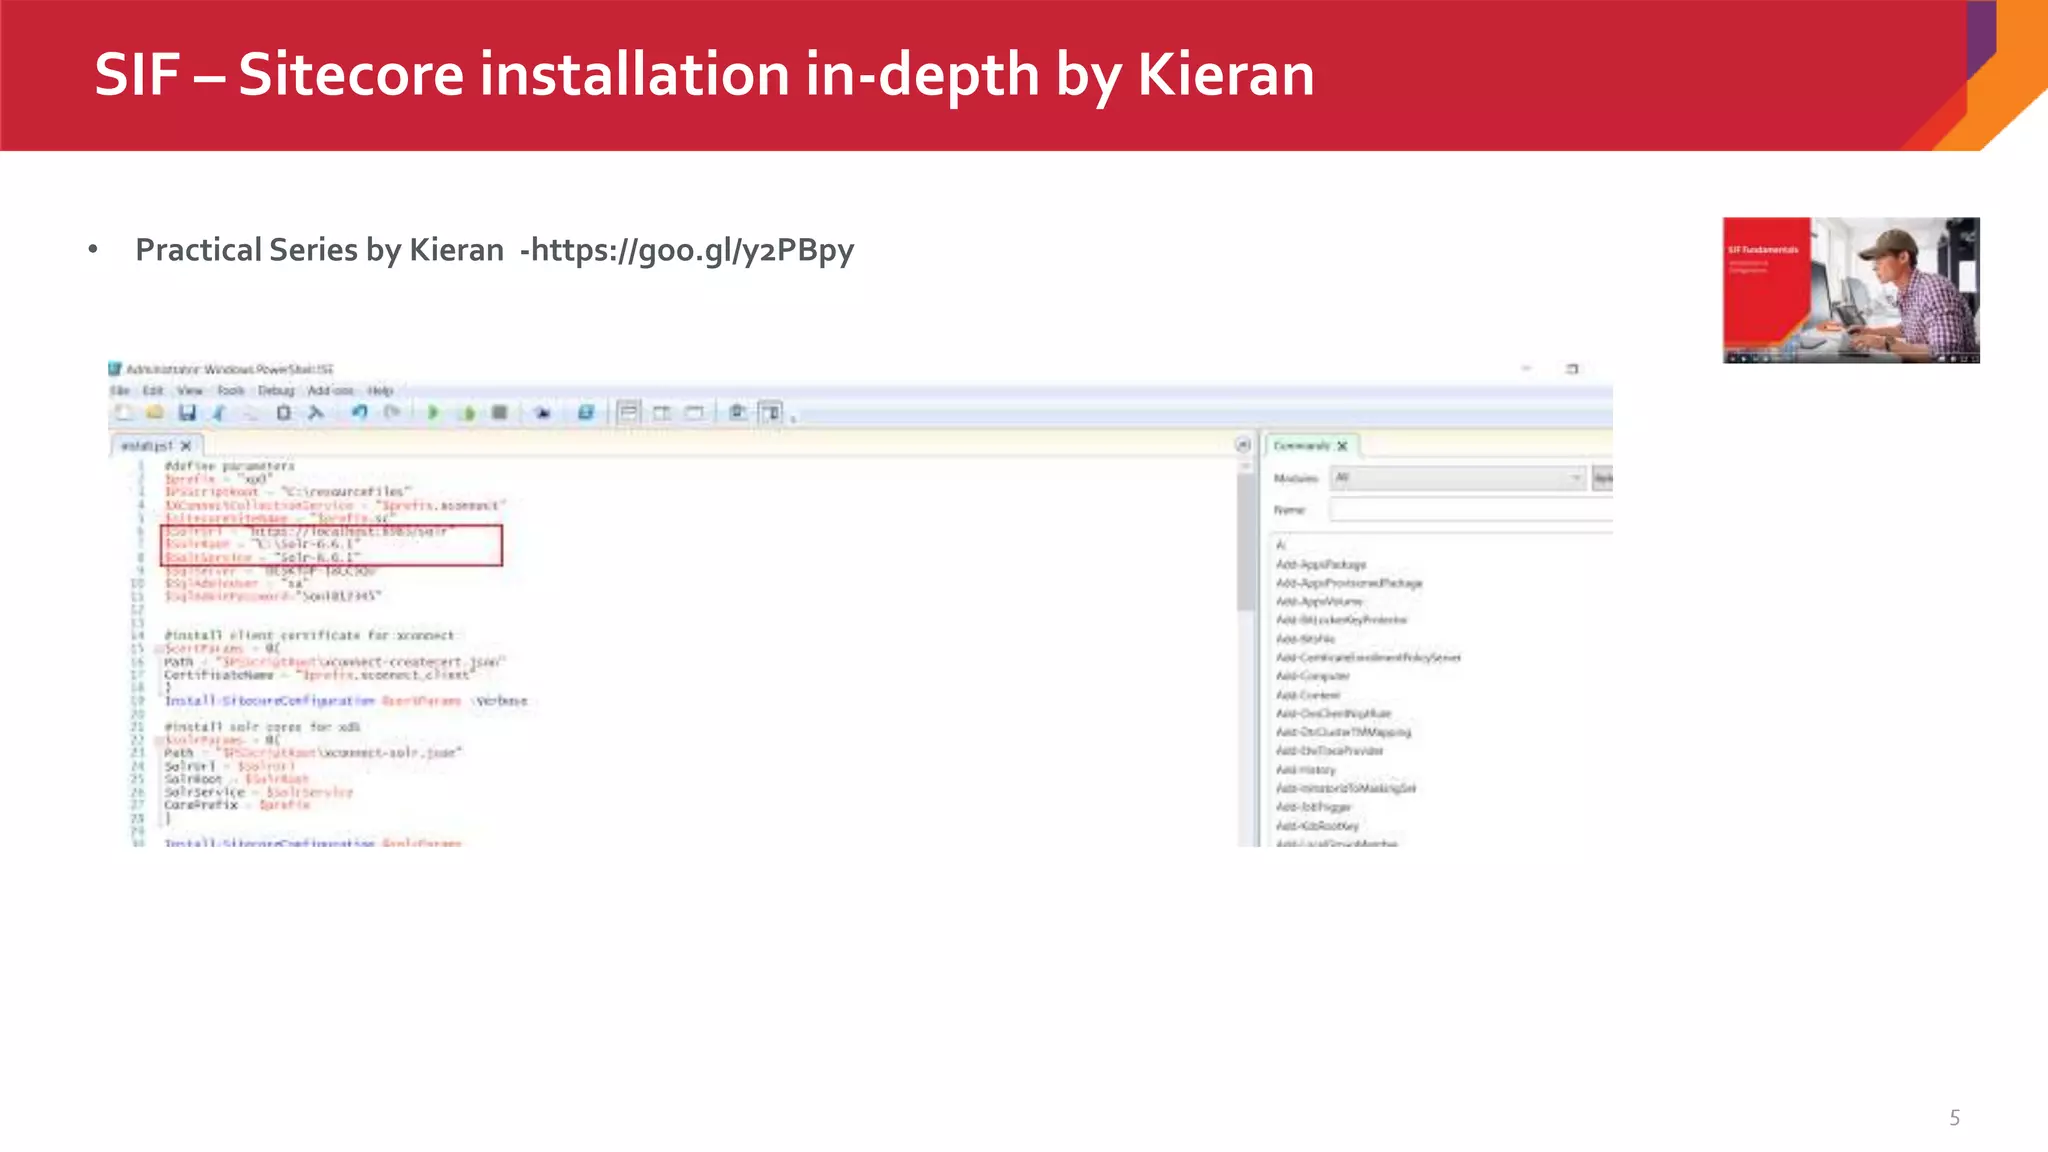Image resolution: width=2048 pixels, height=1152 pixels.
Task: Select Add-InitiatorIdToMaskingSet in command list
Action: [1346, 788]
